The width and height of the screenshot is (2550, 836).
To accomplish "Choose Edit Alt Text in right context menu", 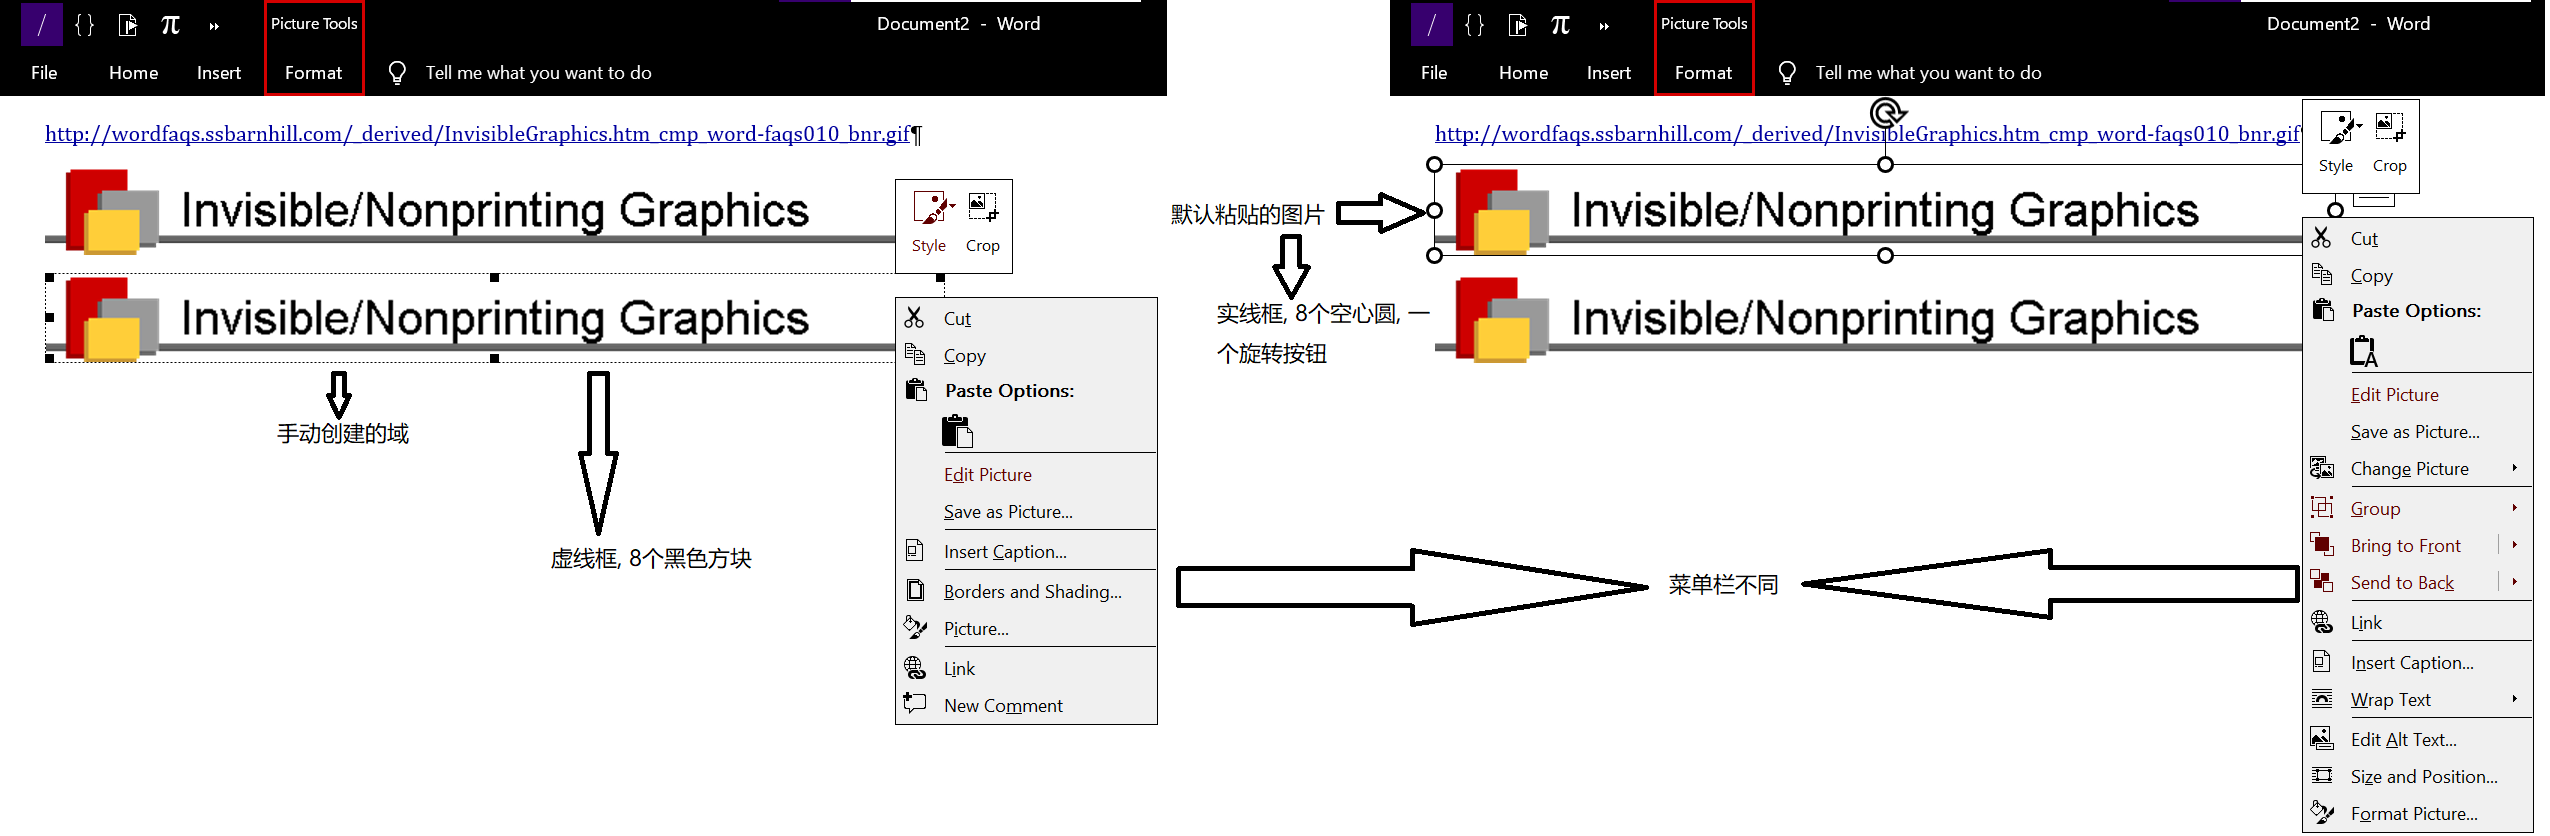I will [2418, 739].
